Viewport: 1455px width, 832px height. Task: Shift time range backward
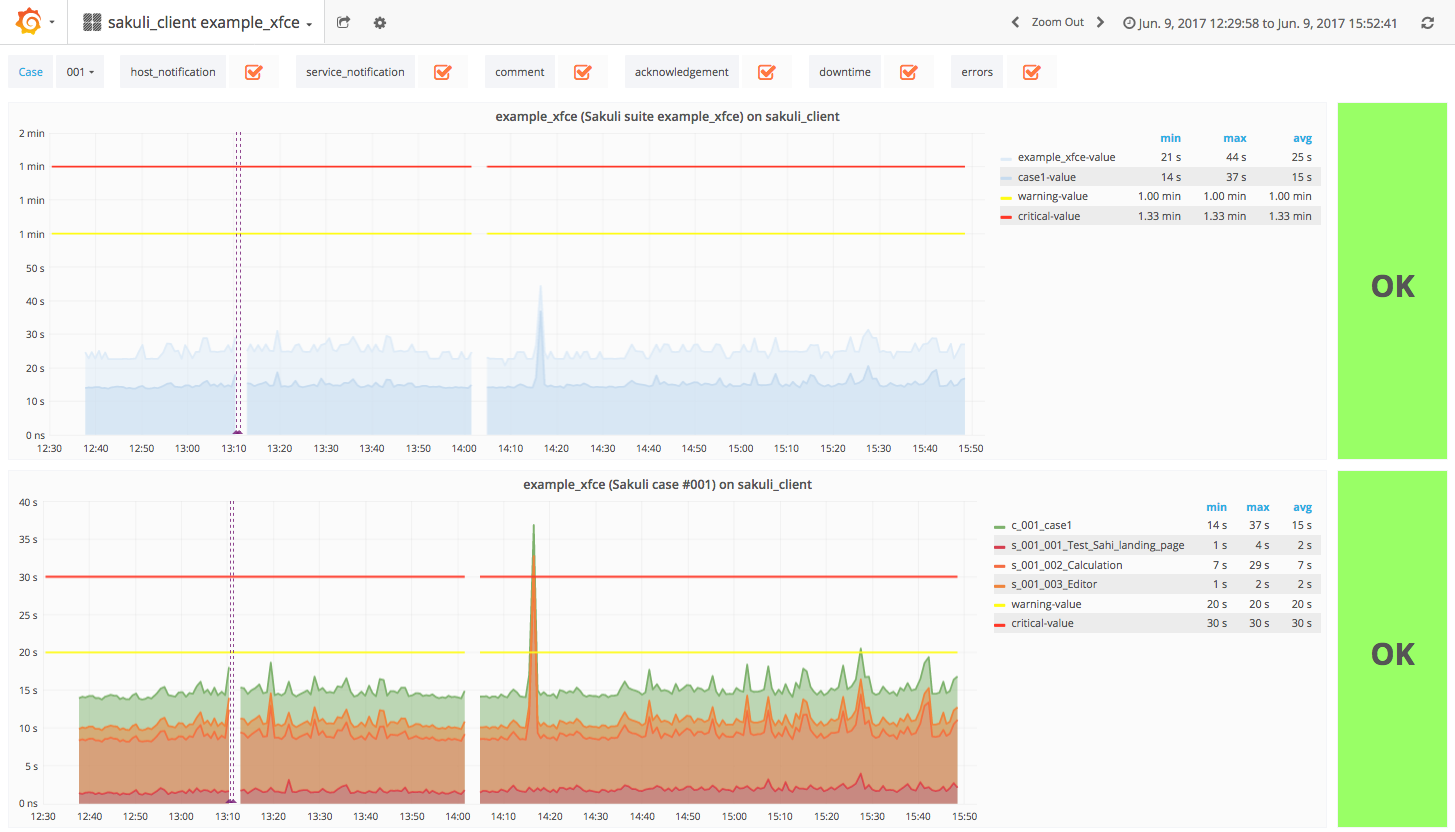(1015, 22)
